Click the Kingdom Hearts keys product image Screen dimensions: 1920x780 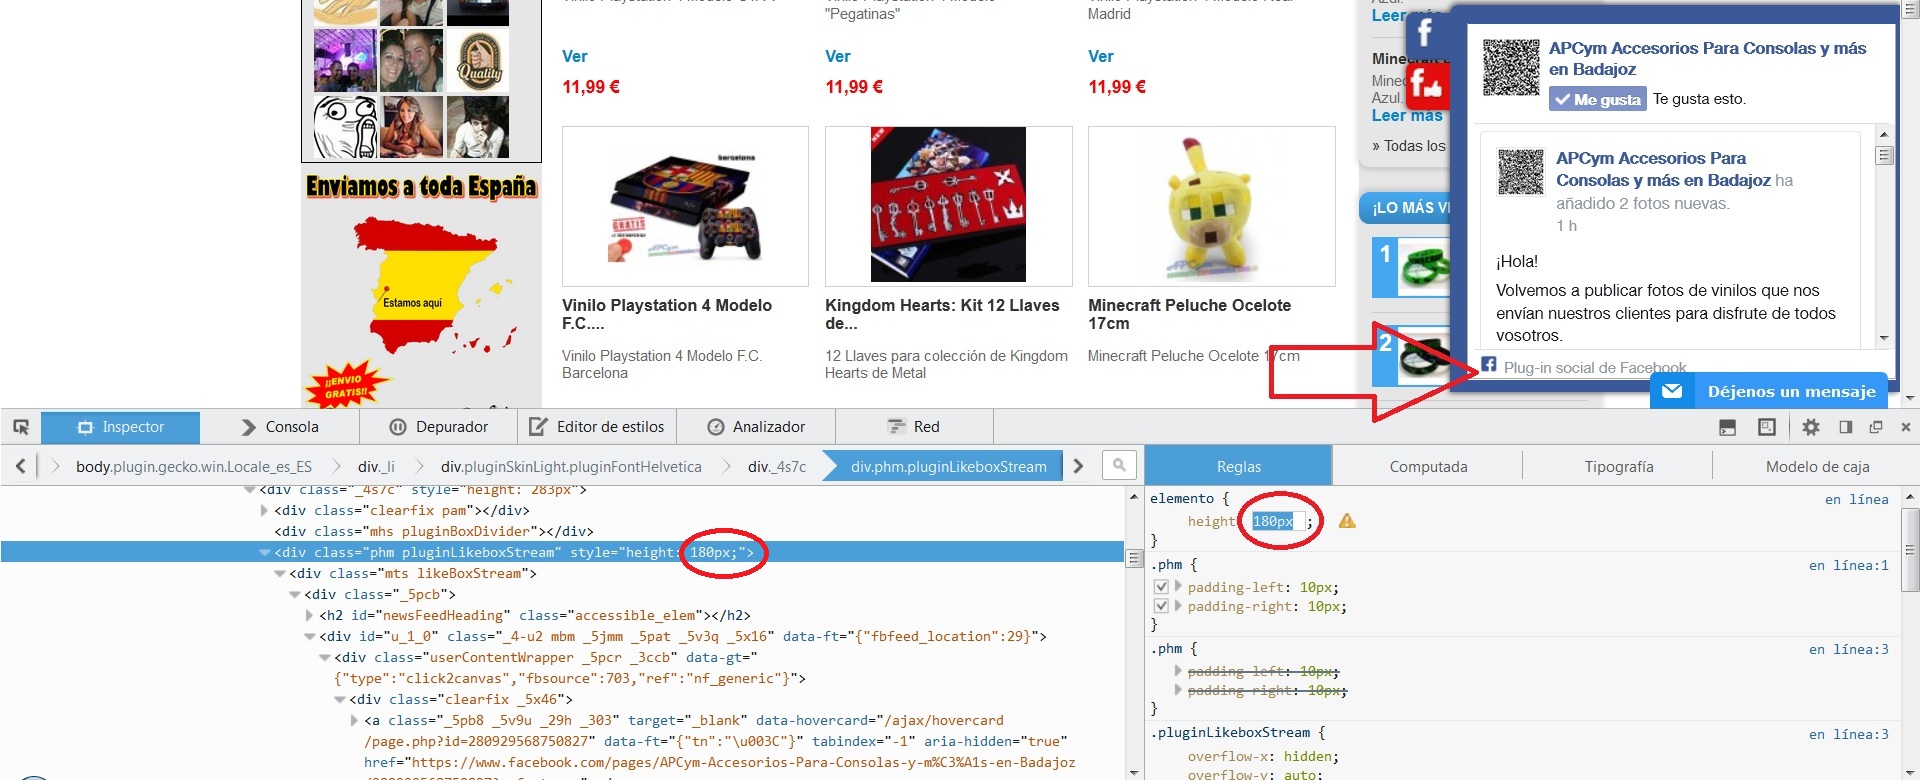948,206
